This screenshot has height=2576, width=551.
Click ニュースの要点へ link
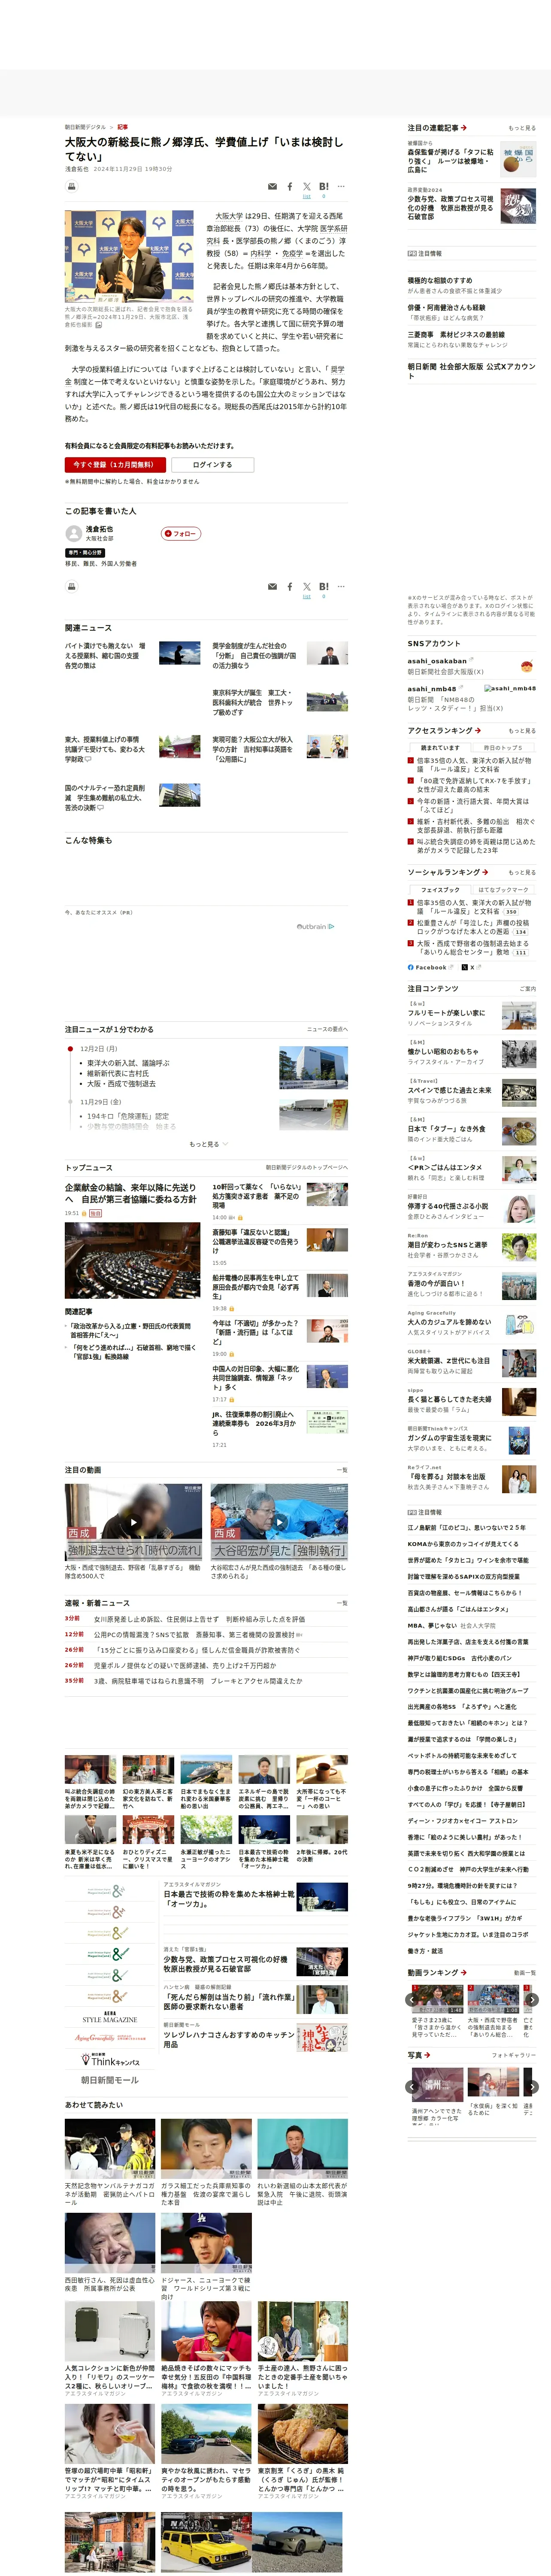pyautogui.click(x=327, y=1029)
